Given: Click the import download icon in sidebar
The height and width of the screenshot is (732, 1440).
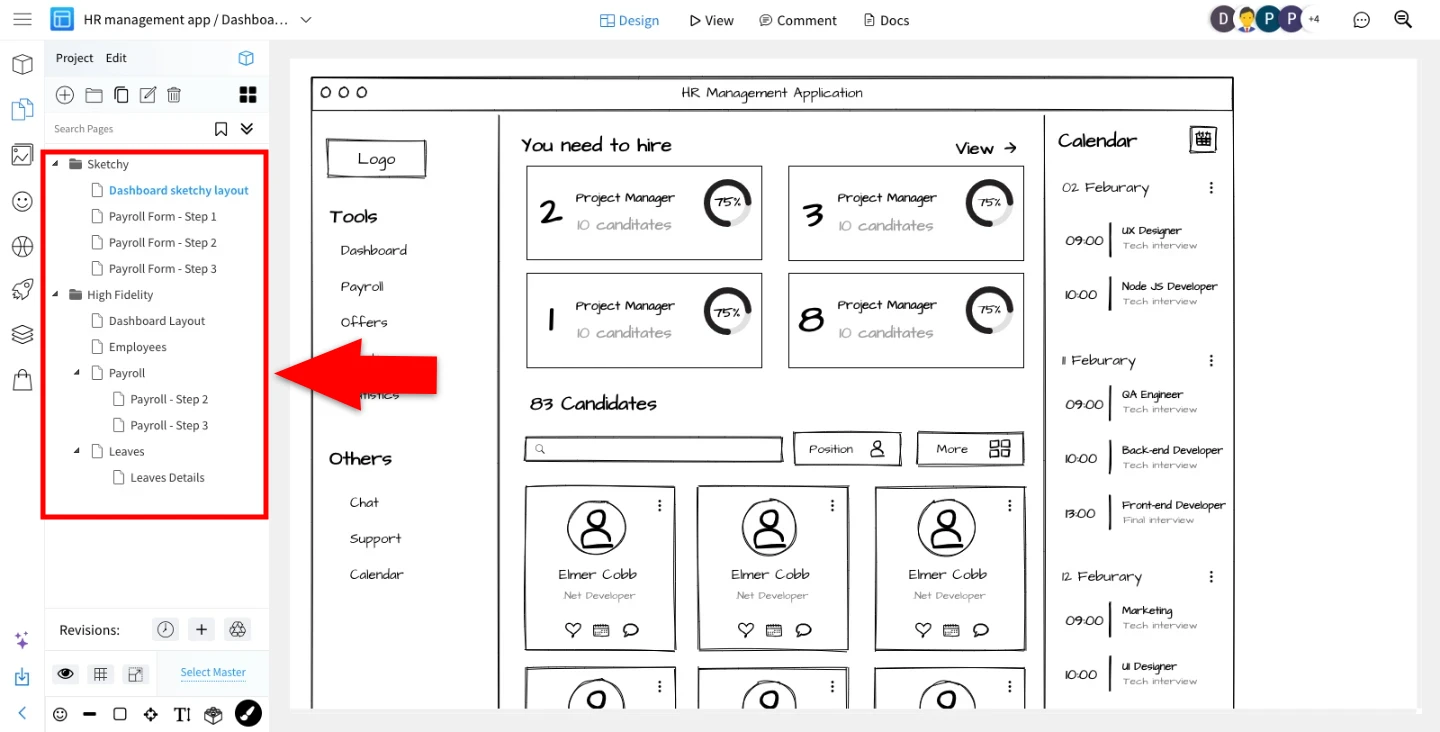Looking at the screenshot, I should (x=22, y=678).
